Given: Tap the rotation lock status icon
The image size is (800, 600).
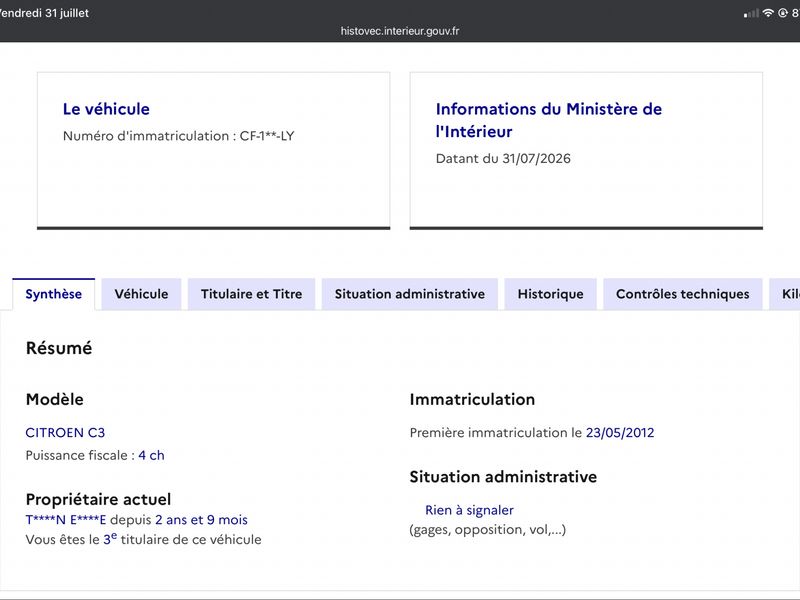Looking at the screenshot, I should (783, 13).
